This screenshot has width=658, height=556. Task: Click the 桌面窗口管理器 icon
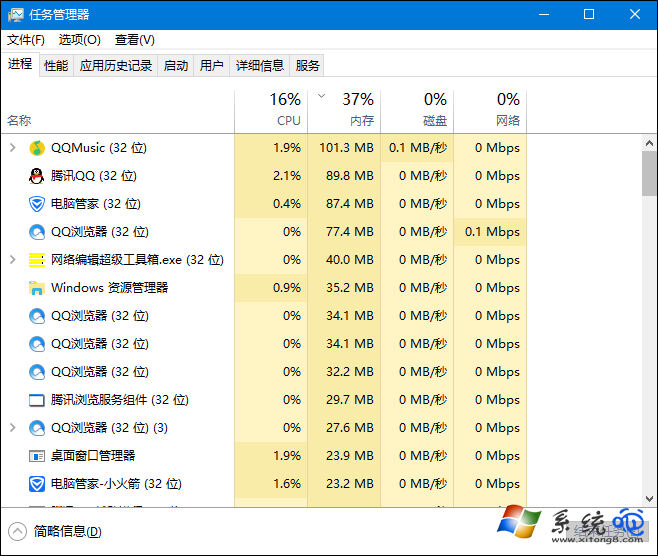pyautogui.click(x=37, y=456)
